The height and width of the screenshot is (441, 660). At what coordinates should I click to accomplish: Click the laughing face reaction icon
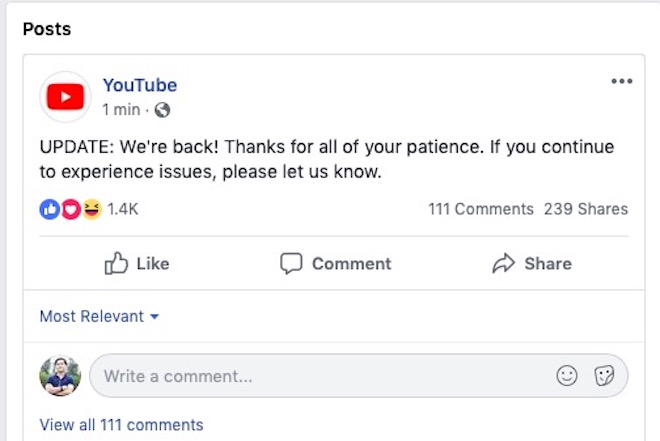(91, 209)
